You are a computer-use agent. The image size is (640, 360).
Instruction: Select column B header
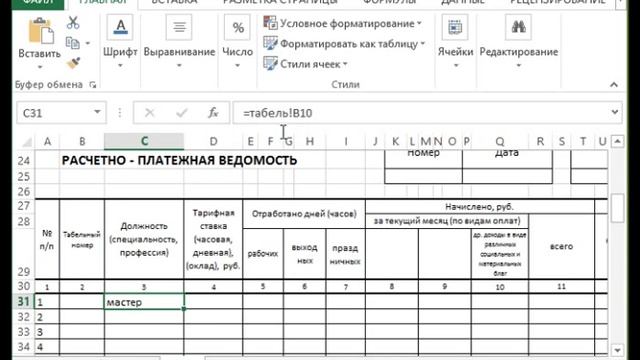[x=82, y=141]
